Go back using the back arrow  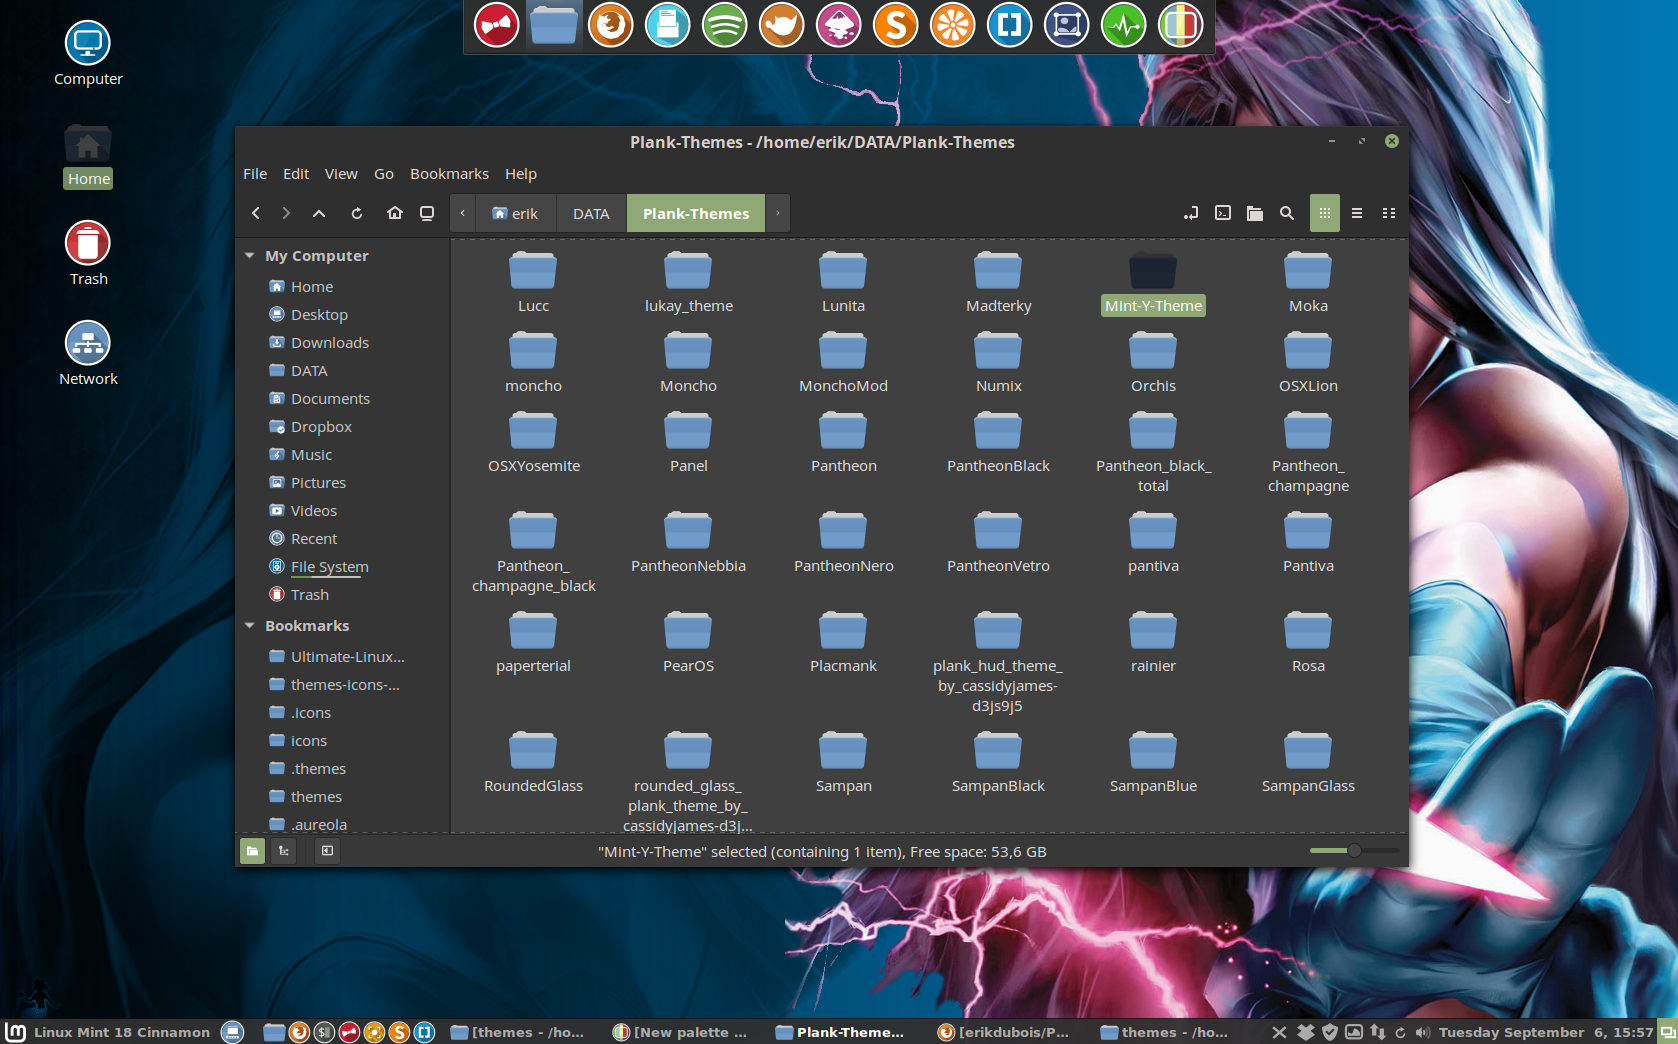point(256,213)
